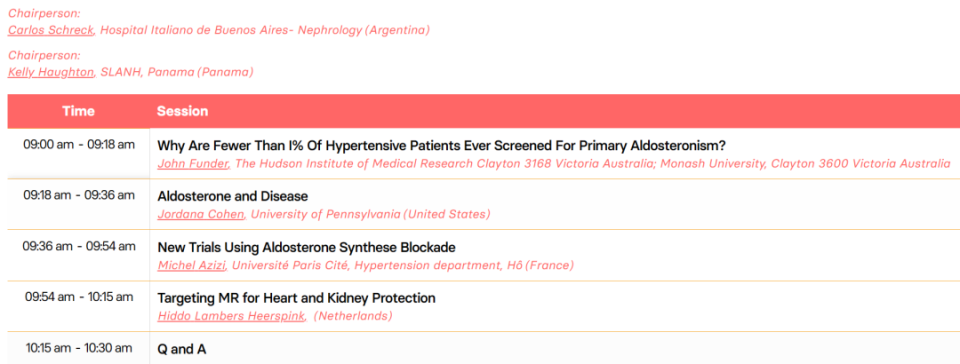Screen dimensions: 960x364
Task: Open Jordana Cohen speaker profile
Action: point(201,214)
